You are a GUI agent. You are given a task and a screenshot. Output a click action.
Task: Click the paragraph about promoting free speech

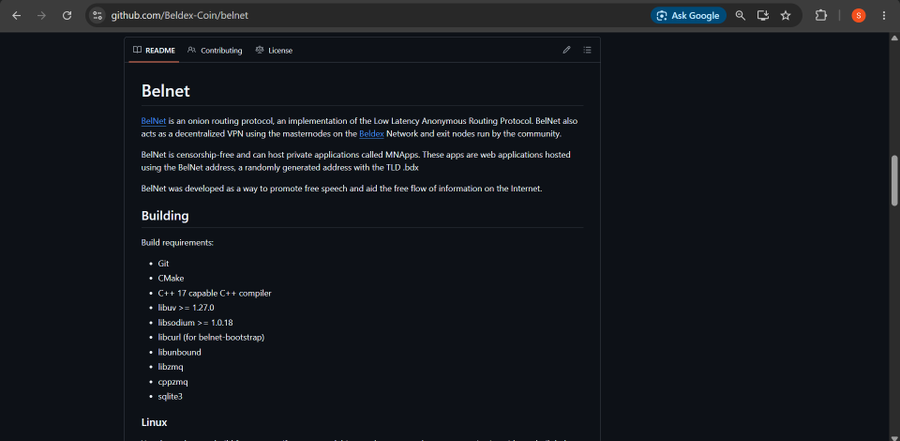(342, 188)
